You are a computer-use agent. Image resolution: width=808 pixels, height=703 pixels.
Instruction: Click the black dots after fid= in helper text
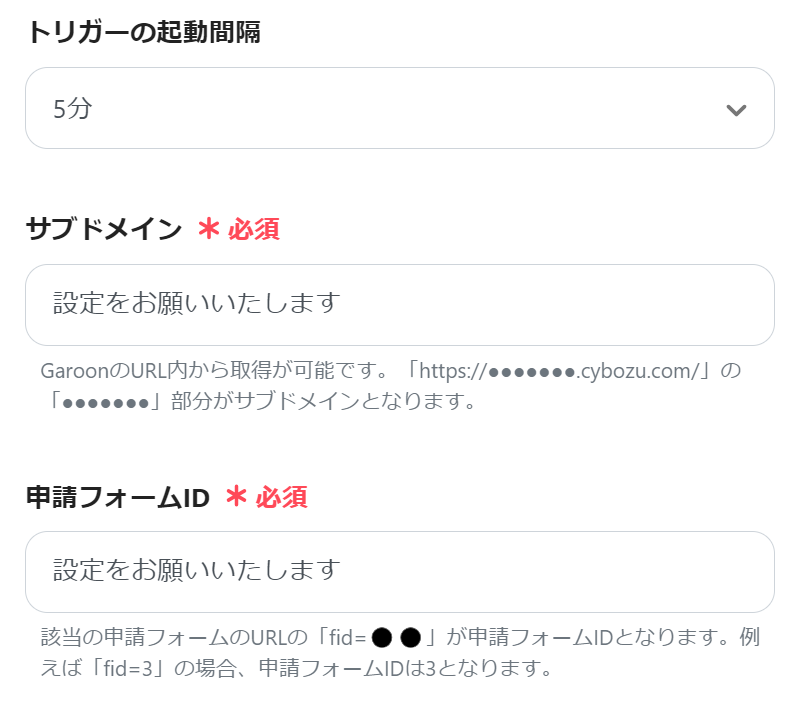click(x=396, y=638)
